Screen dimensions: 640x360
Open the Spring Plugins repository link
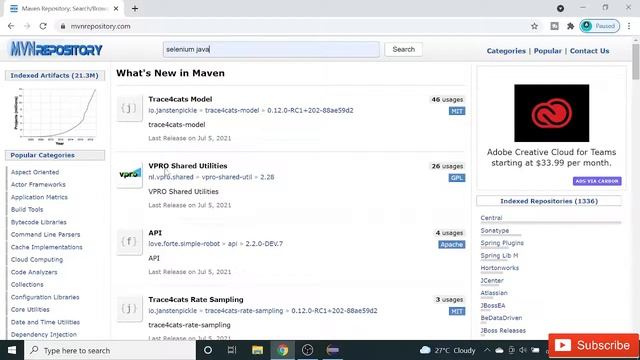pyautogui.click(x=502, y=243)
